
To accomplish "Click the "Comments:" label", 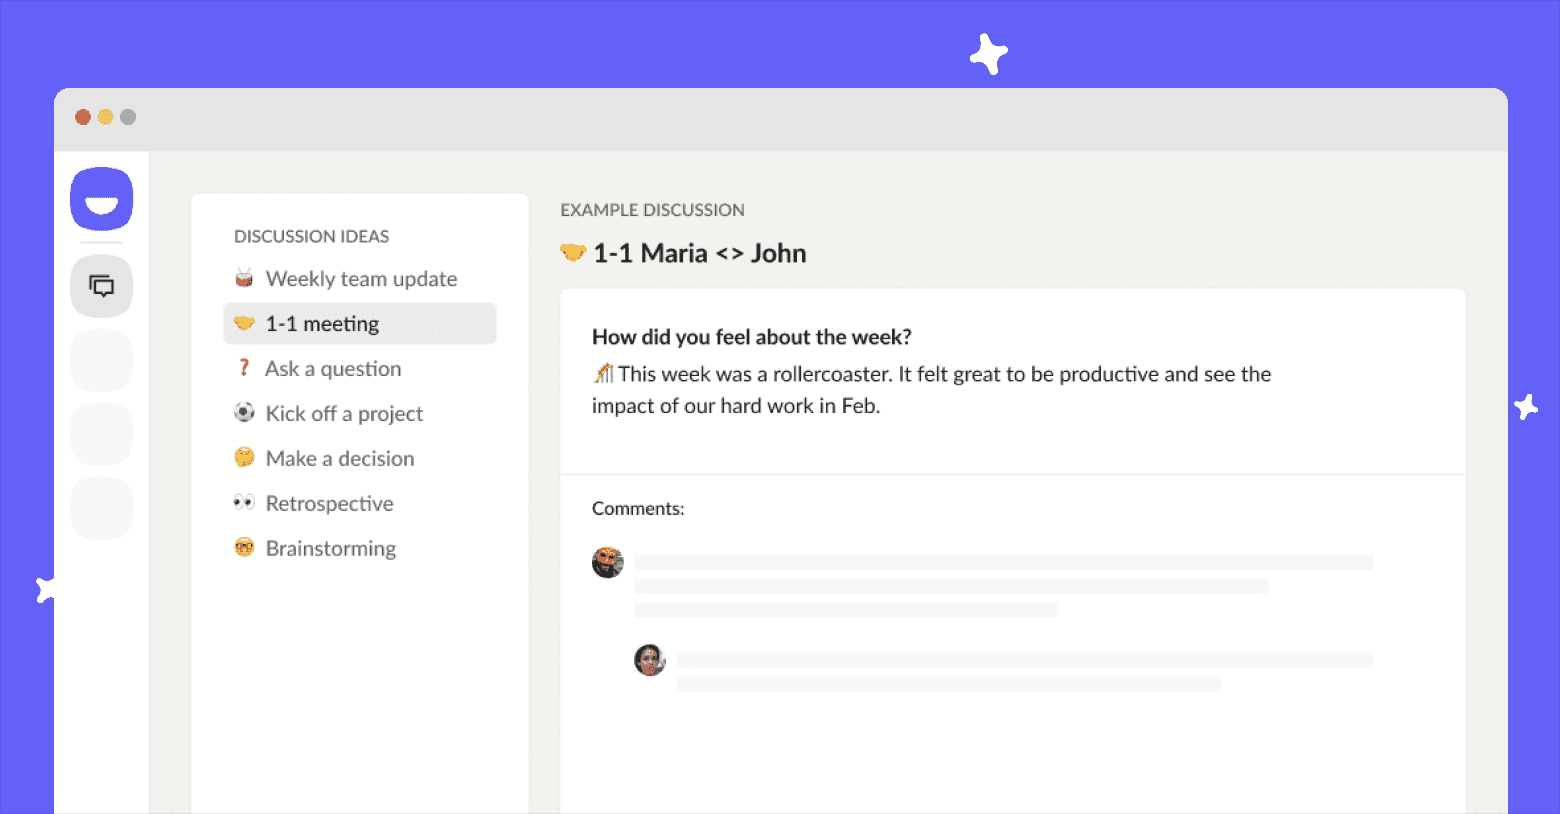I will pyautogui.click(x=638, y=509).
